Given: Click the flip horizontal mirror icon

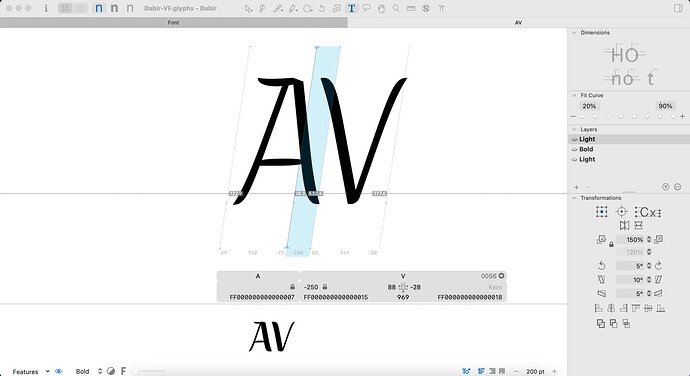Looking at the screenshot, I should (x=624, y=225).
